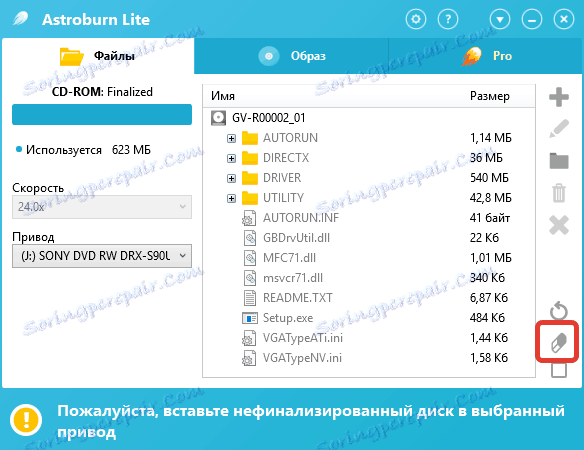Click the msvcr71.dll file icon
The width and height of the screenshot is (584, 450).
(x=250, y=278)
